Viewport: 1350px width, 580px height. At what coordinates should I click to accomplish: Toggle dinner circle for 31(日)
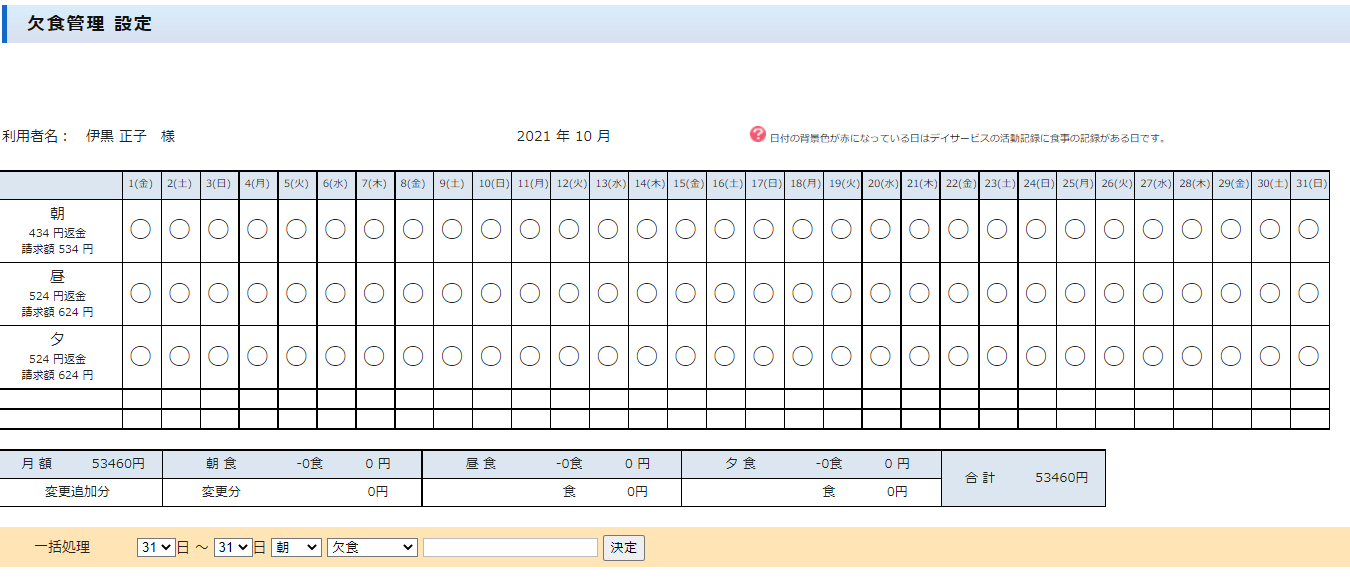[1308, 356]
